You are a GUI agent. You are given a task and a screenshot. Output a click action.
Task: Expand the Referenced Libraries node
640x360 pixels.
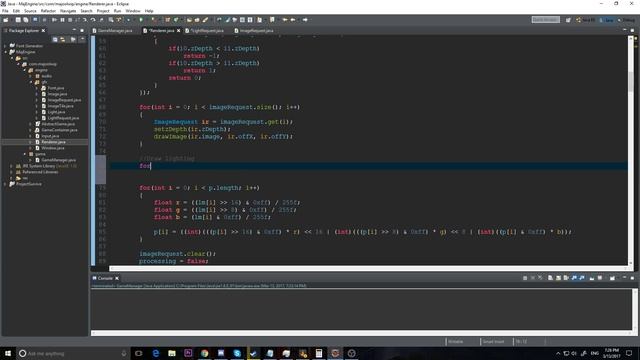12,172
